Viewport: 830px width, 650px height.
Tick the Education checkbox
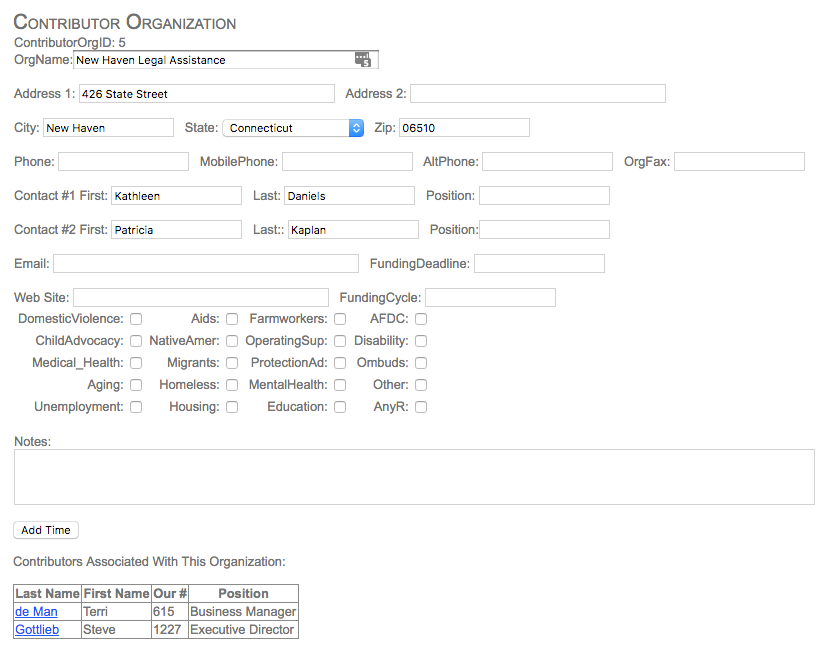click(340, 407)
